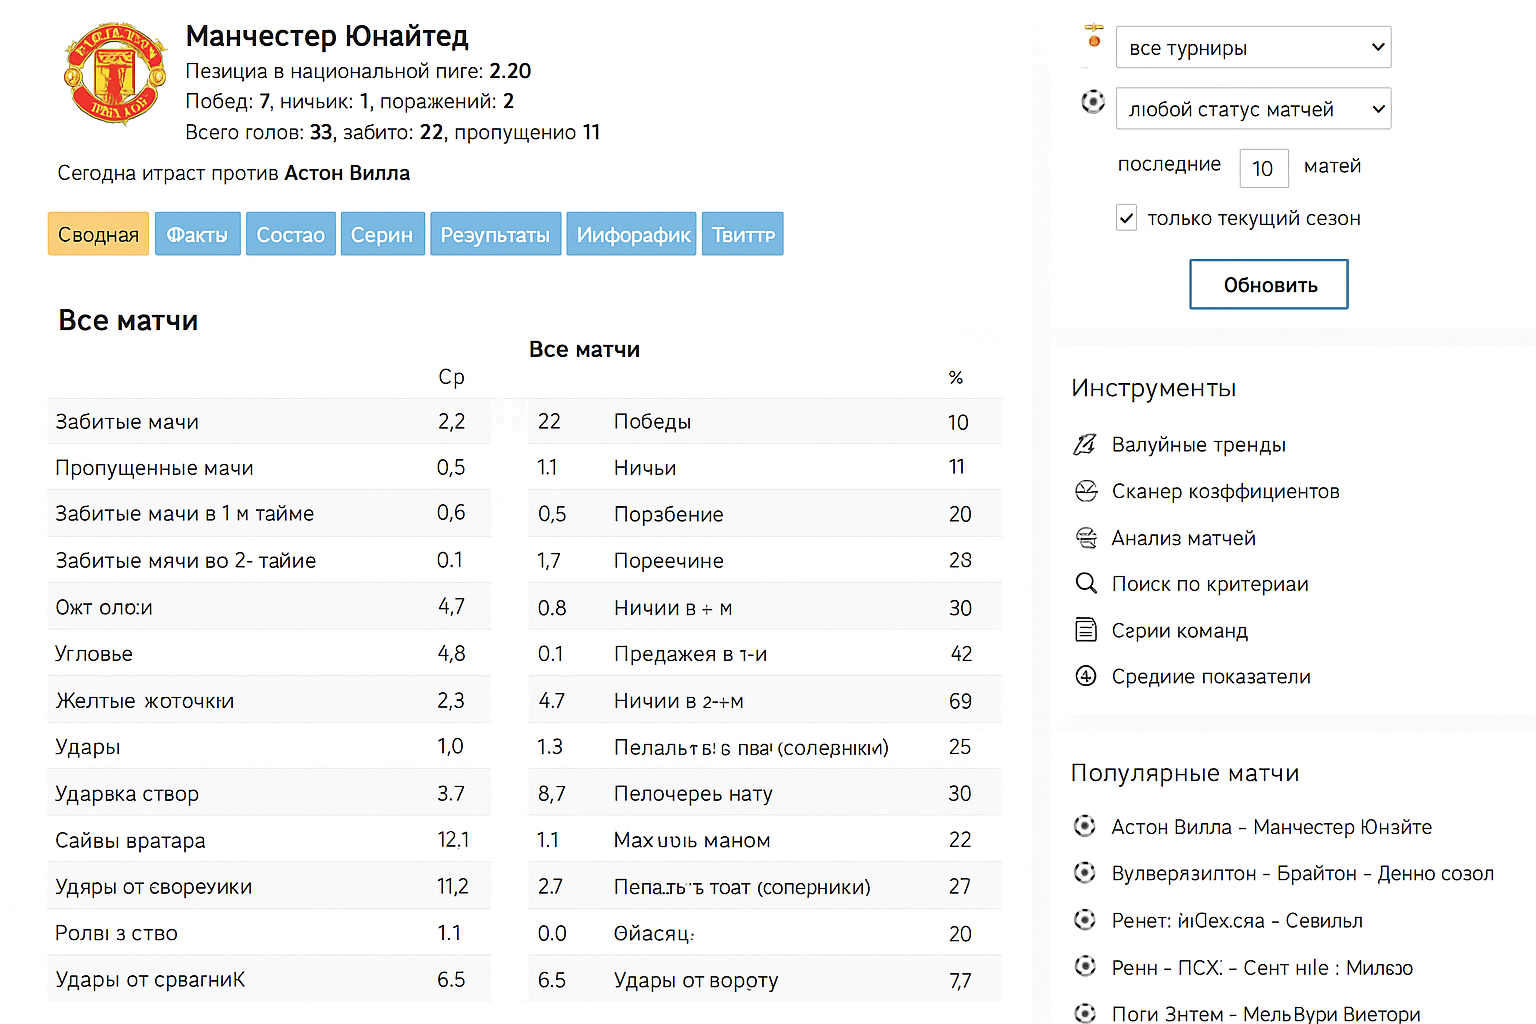This screenshot has height=1024, width=1536.
Task: Click the icon beside Валуйные тренды
Action: click(1085, 445)
